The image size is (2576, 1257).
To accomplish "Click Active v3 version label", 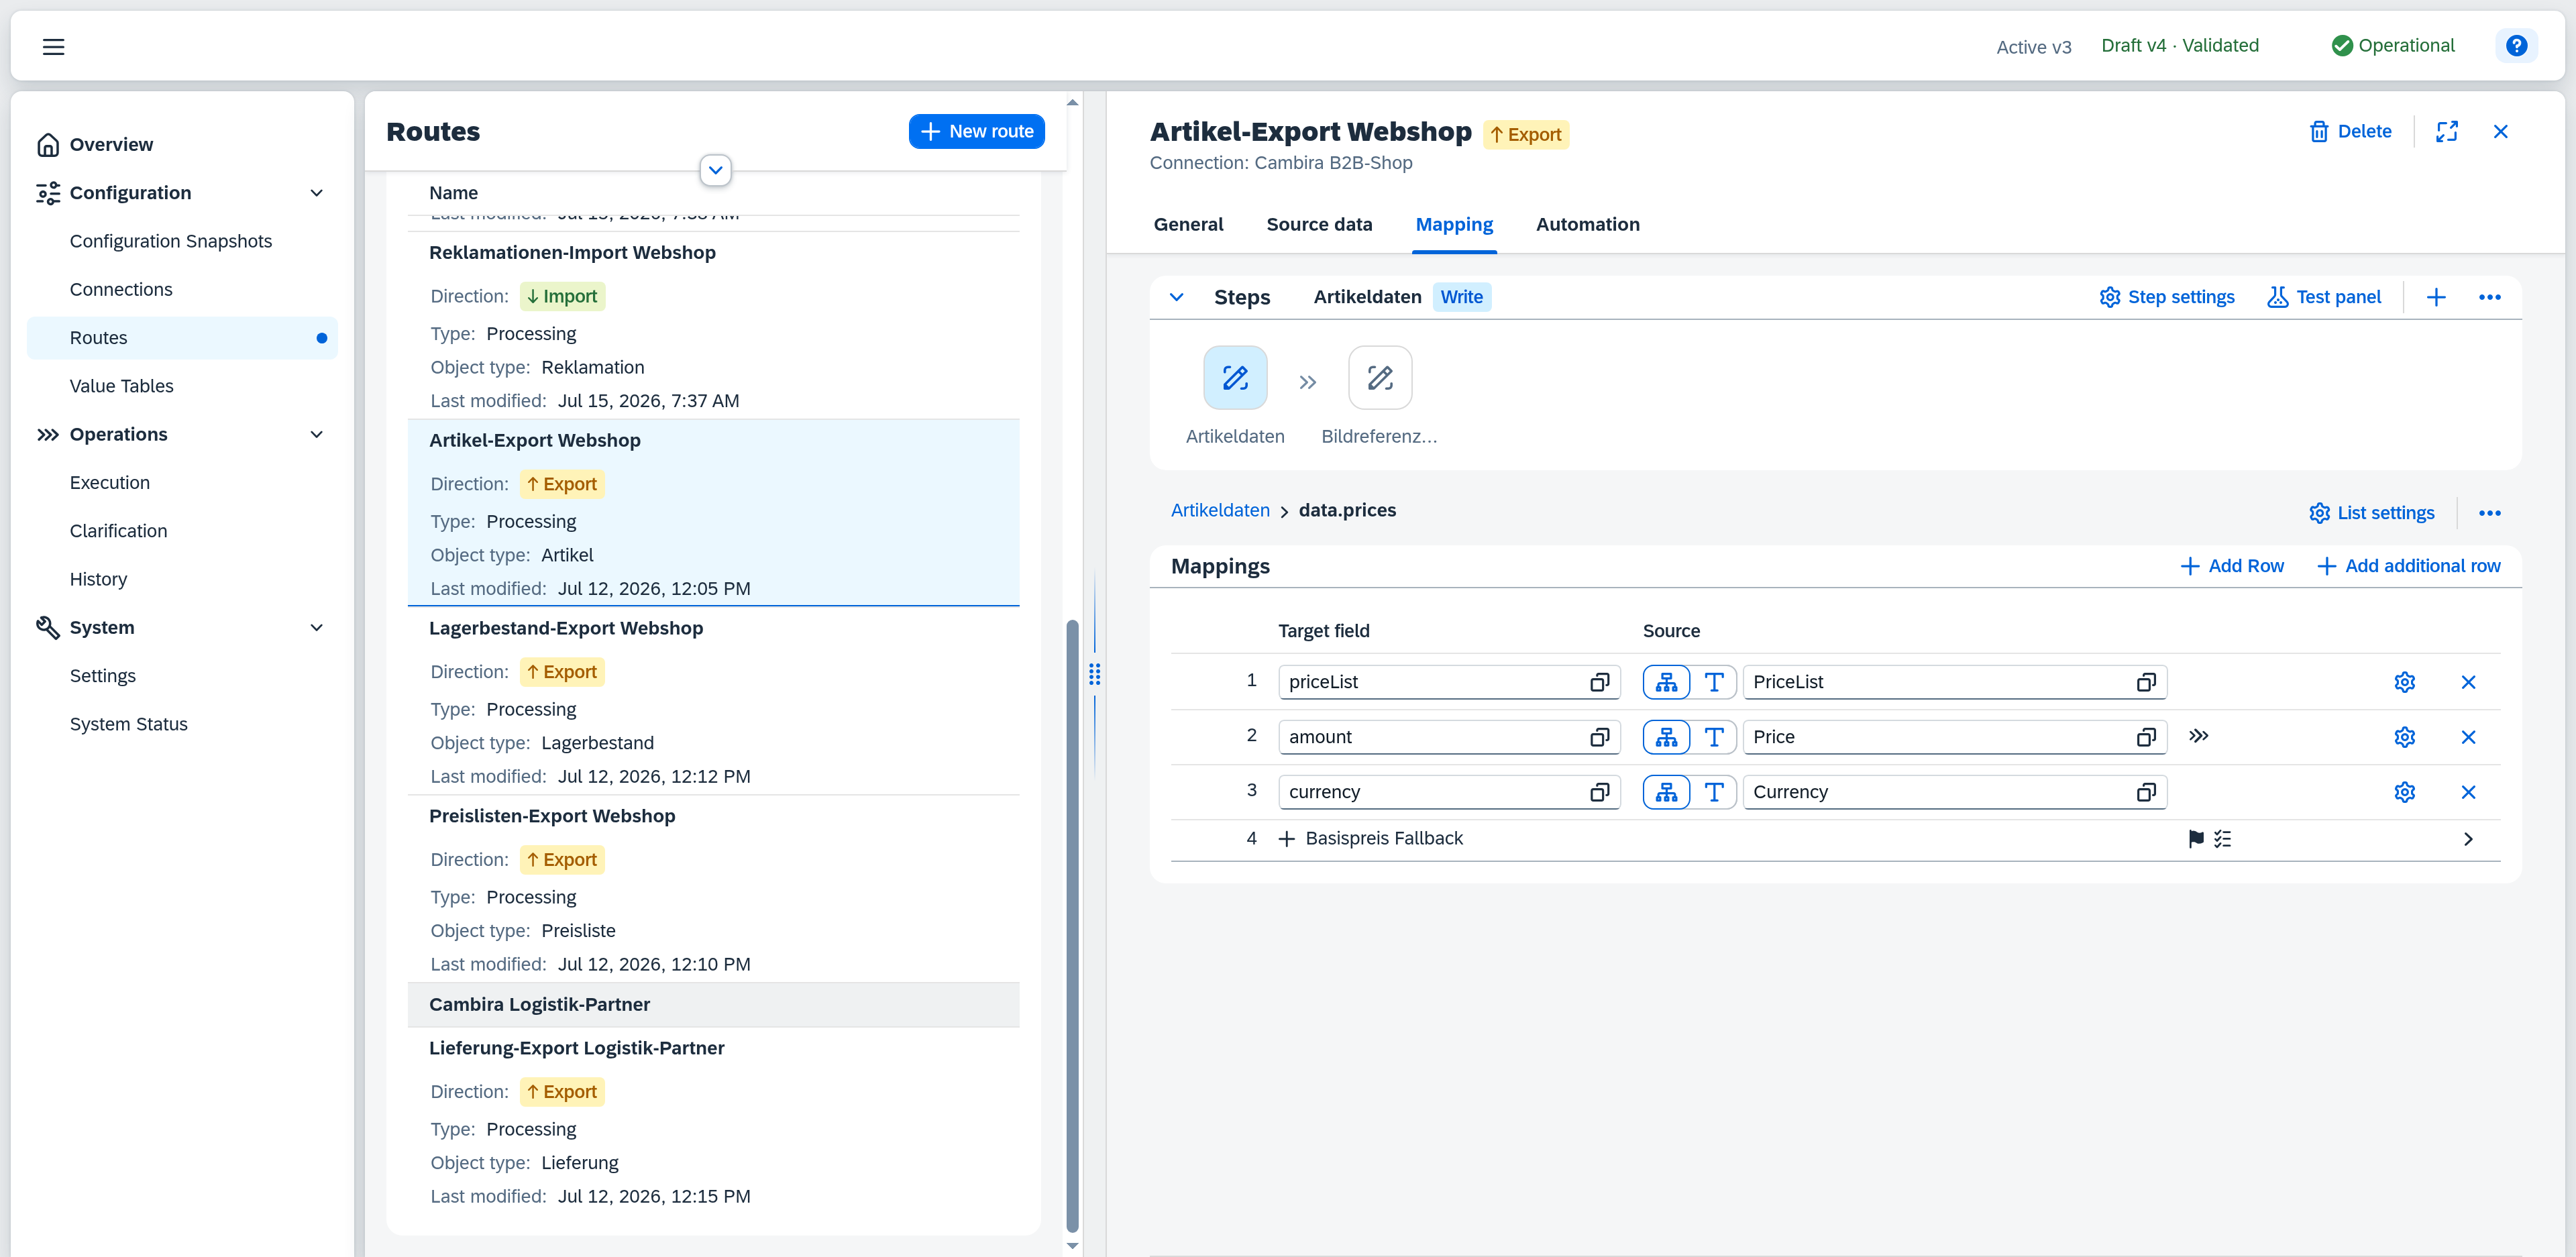I will coord(2033,47).
